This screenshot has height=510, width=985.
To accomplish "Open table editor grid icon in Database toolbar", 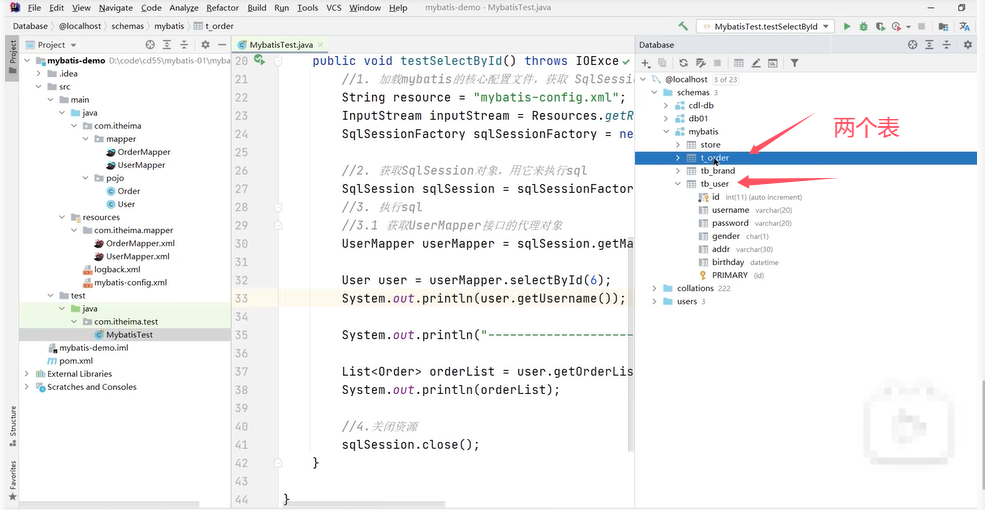I will point(739,63).
